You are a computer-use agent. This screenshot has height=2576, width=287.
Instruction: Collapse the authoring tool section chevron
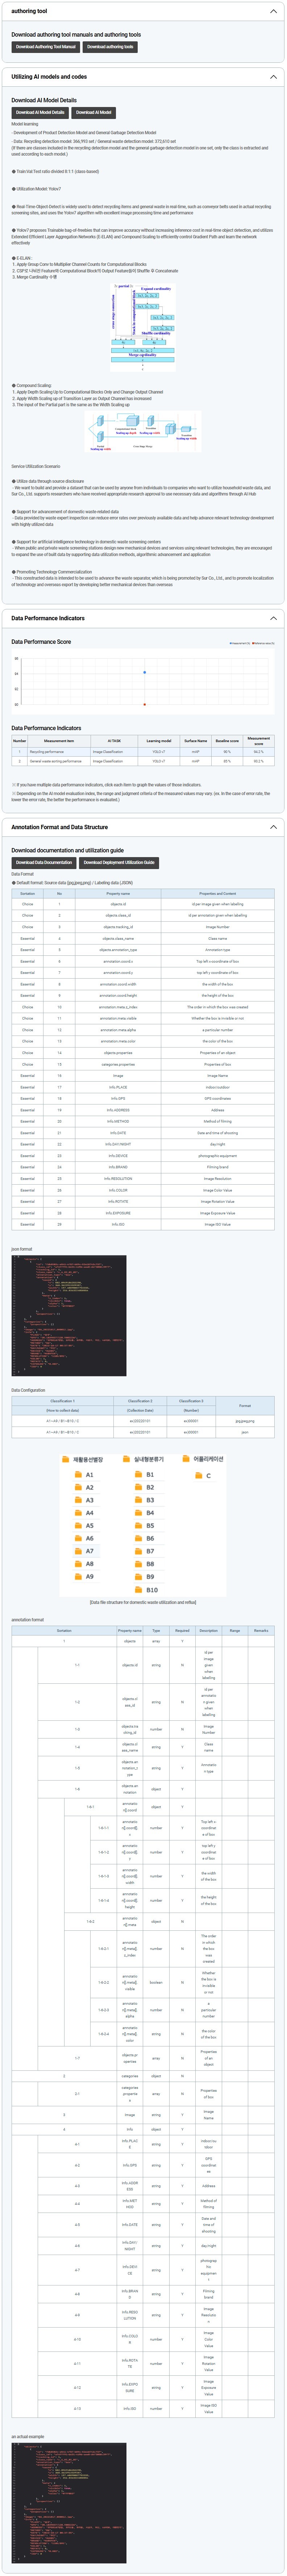click(x=273, y=11)
